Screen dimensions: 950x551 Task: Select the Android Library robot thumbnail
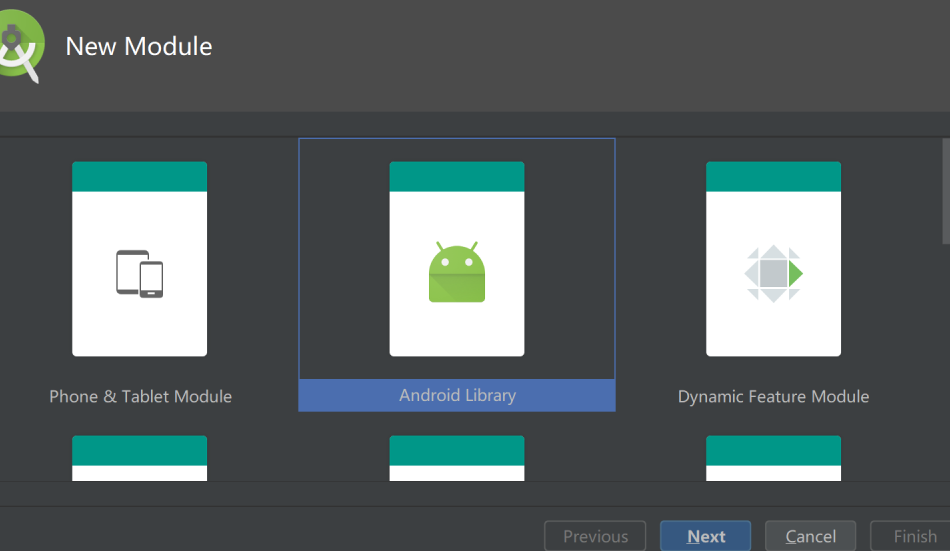[457, 259]
